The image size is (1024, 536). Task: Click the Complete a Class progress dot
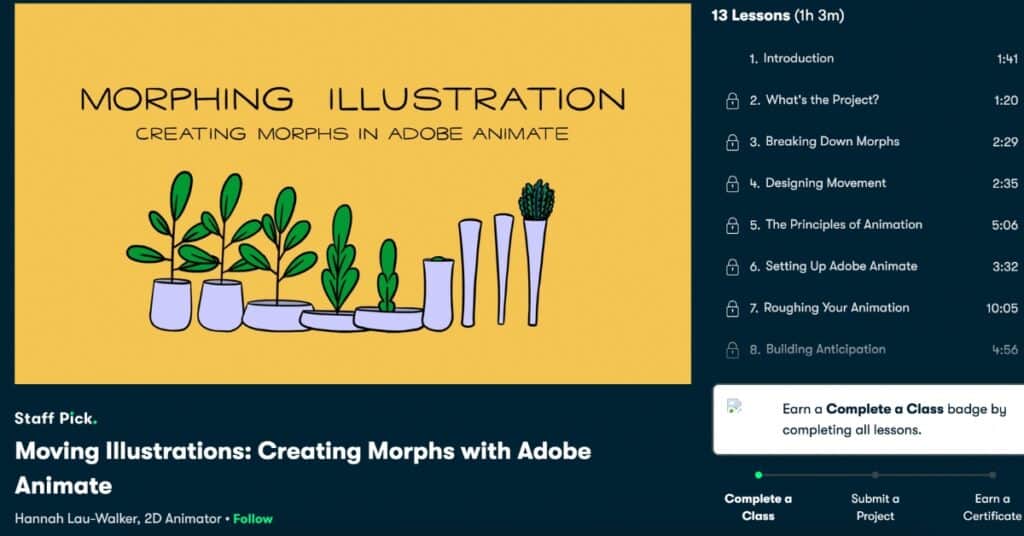pos(758,475)
